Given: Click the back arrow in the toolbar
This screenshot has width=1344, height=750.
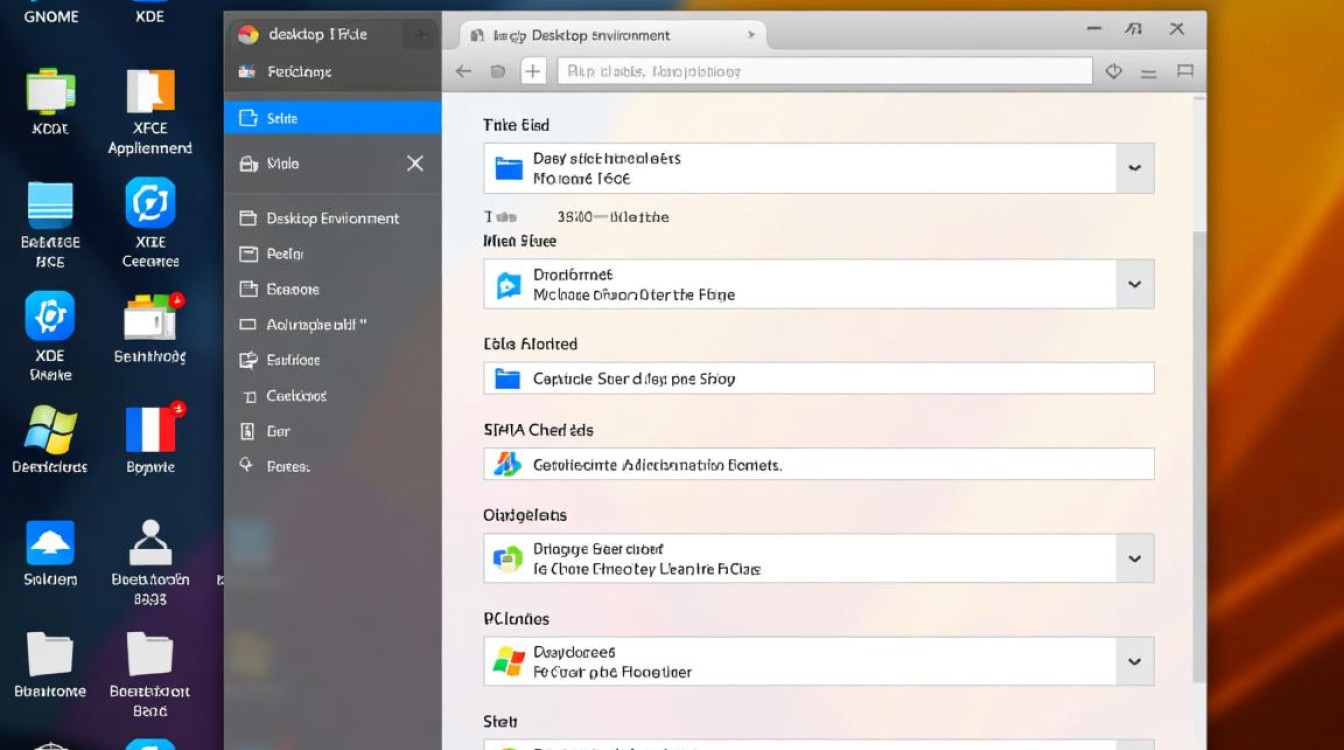Looking at the screenshot, I should (x=463, y=71).
